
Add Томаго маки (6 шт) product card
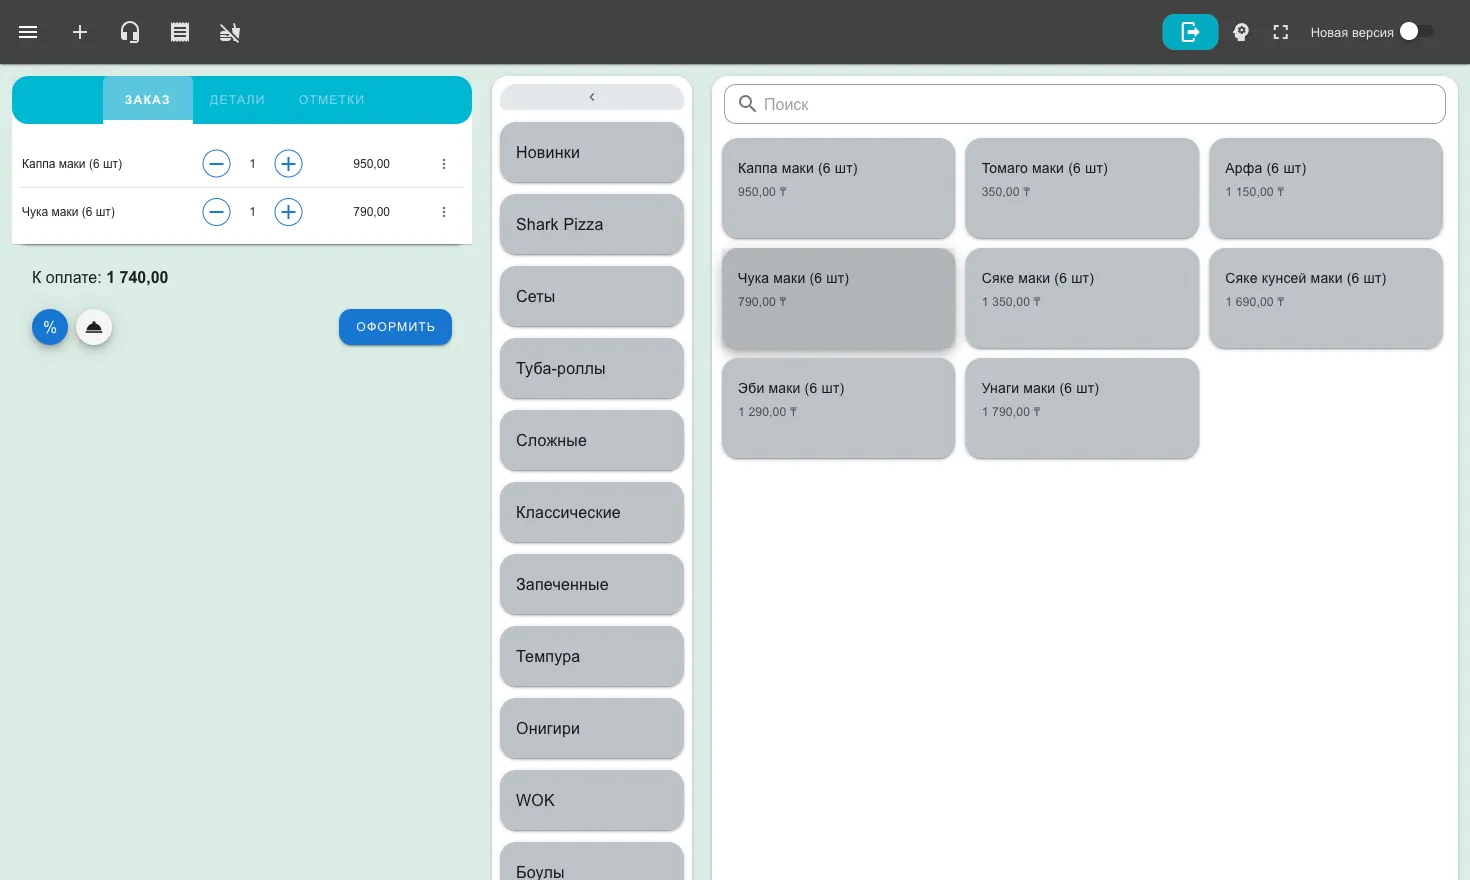(x=1082, y=188)
